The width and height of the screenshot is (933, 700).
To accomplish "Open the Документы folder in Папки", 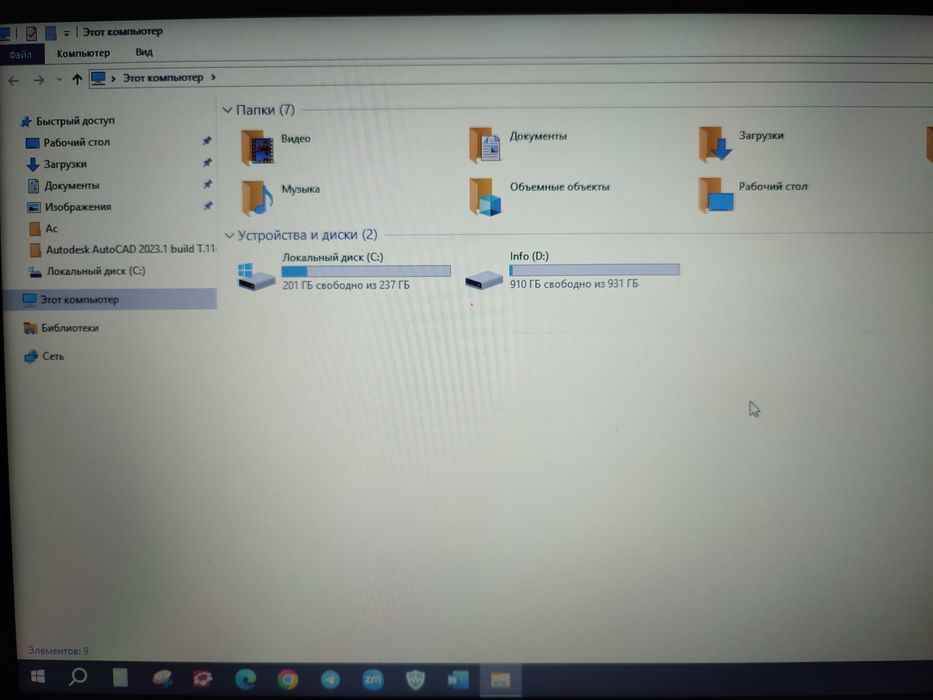I will click(484, 145).
